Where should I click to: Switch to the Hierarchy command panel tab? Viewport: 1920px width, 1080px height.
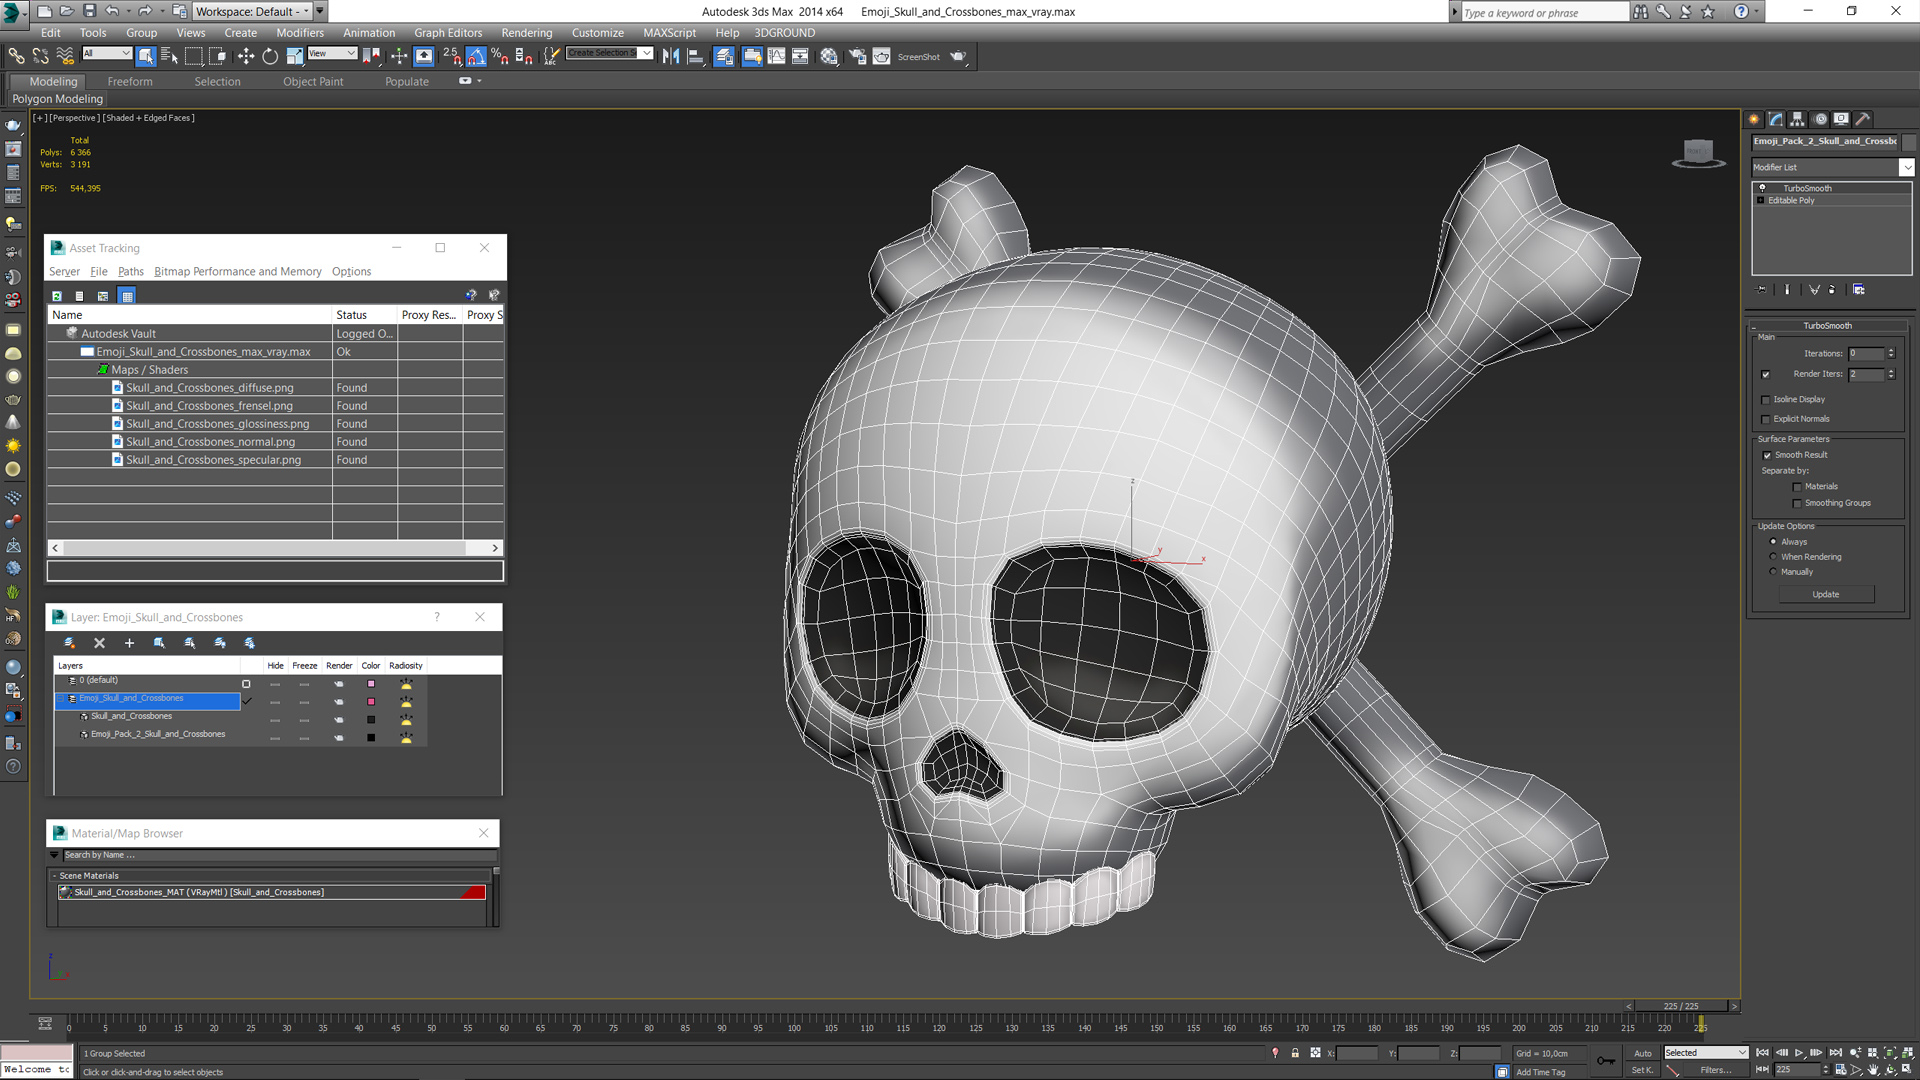tap(1797, 118)
